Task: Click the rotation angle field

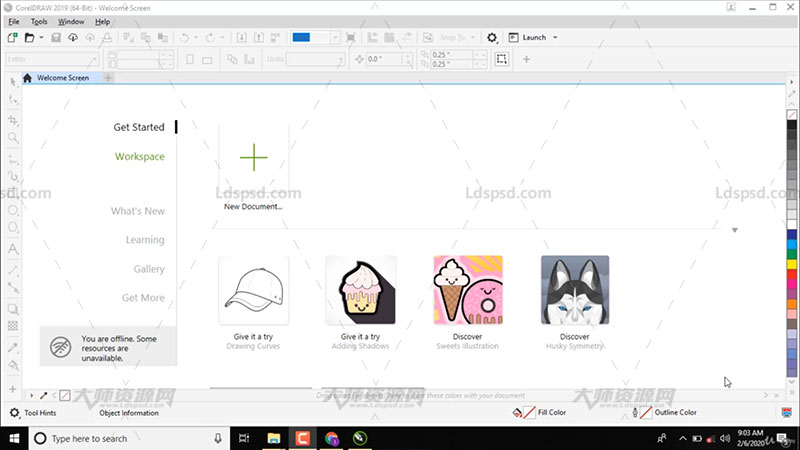Action: 386,59
